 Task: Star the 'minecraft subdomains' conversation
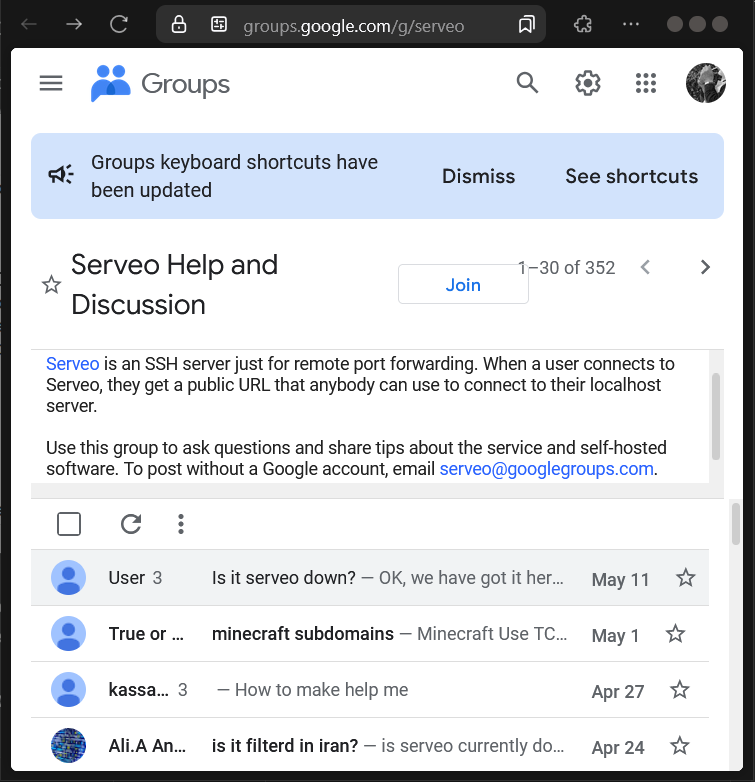pos(675,634)
